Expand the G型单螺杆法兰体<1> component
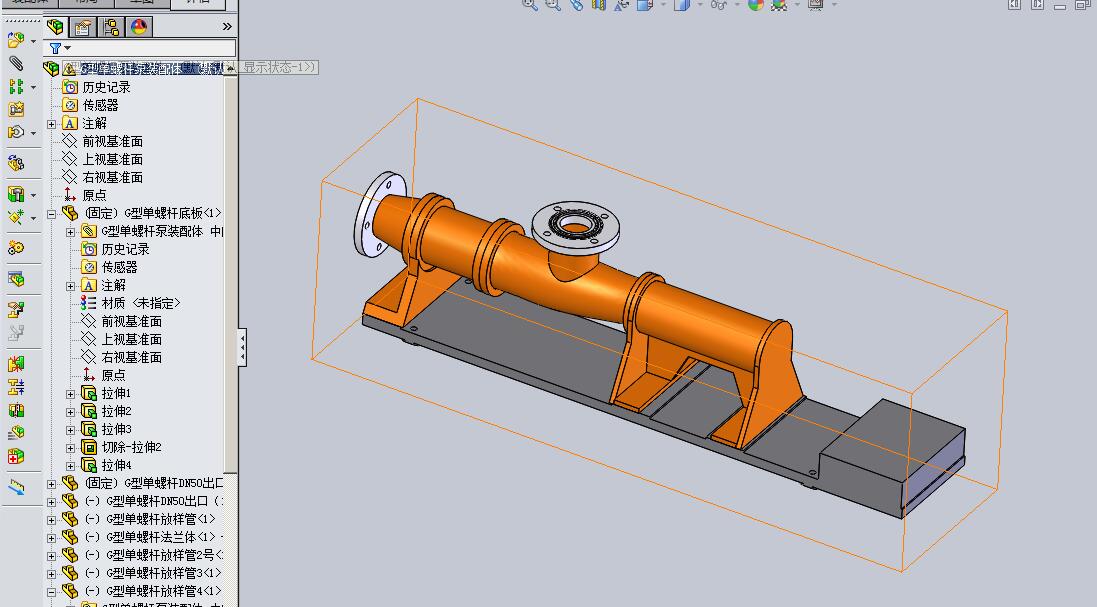The height and width of the screenshot is (607, 1097). pyautogui.click(x=52, y=538)
